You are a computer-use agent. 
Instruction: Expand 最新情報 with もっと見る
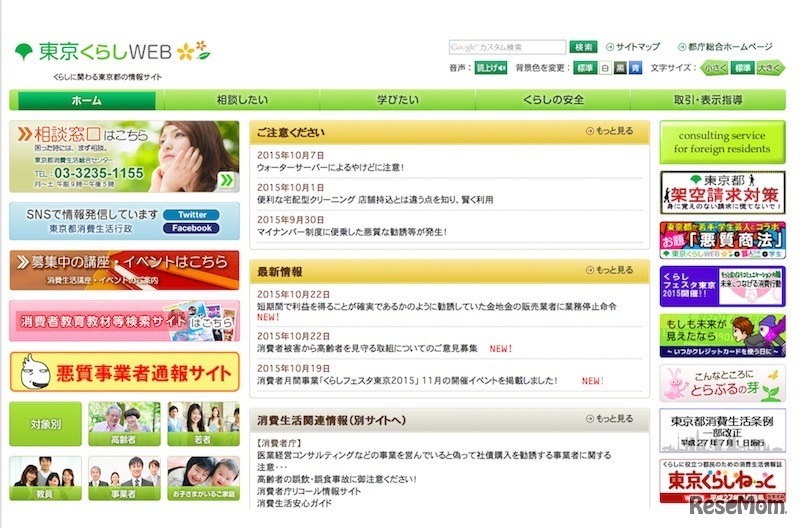610,270
